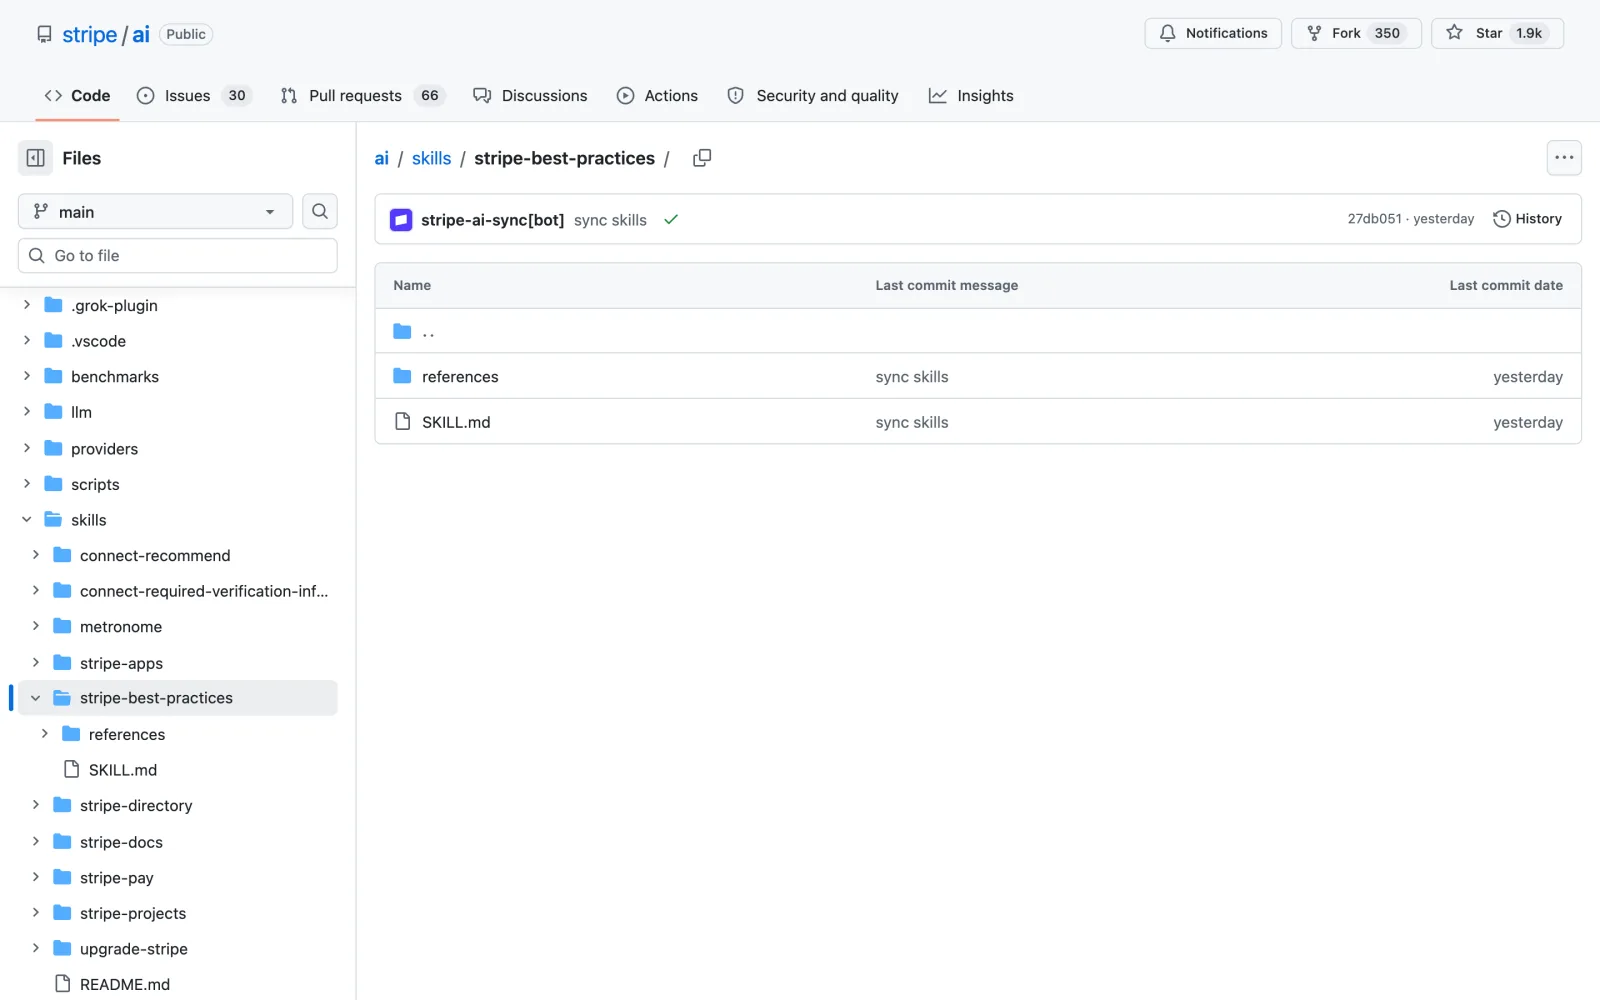
Task: Open SKILL.md in the file table
Action: [x=456, y=422]
